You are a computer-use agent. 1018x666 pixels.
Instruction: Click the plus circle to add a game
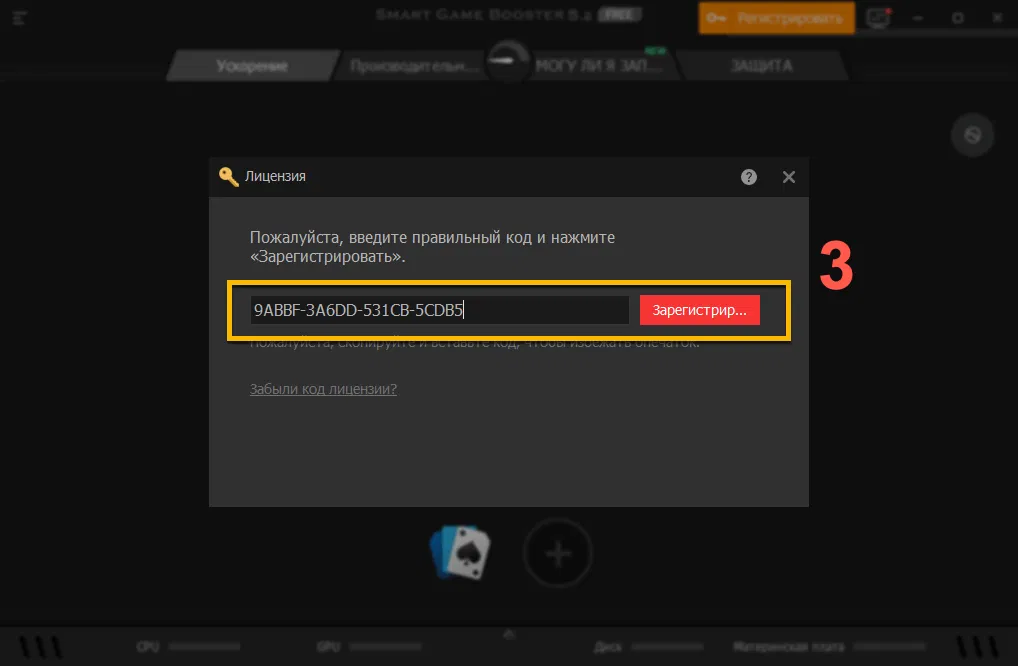[x=558, y=554]
